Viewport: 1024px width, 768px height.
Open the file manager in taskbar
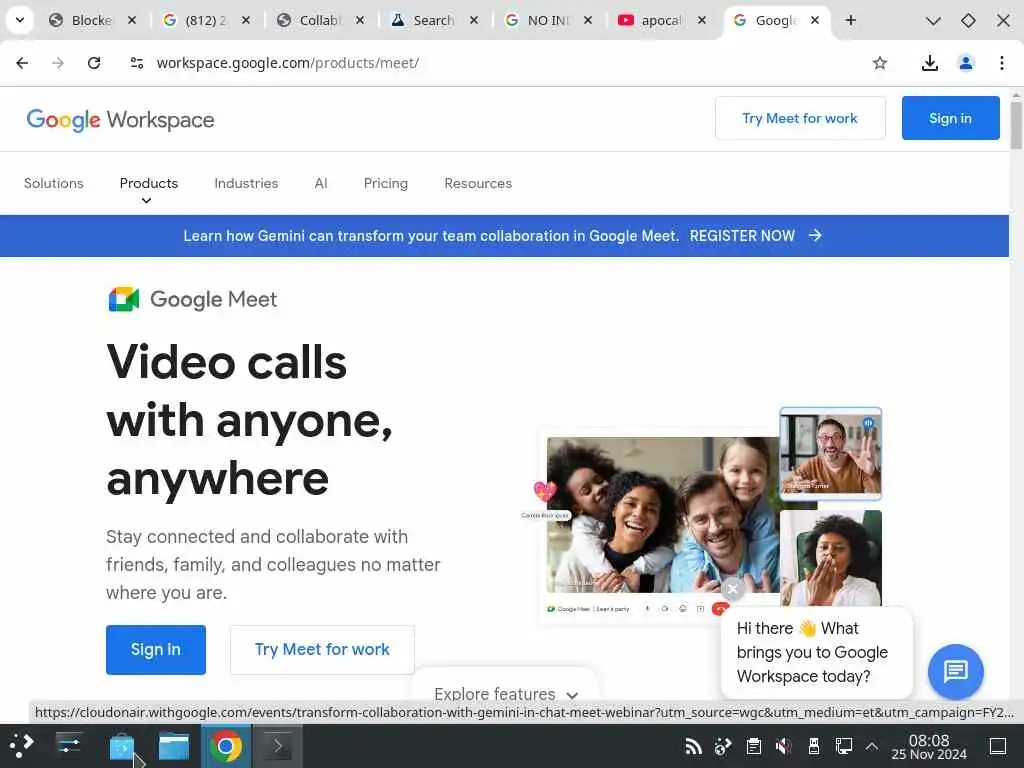pos(174,746)
